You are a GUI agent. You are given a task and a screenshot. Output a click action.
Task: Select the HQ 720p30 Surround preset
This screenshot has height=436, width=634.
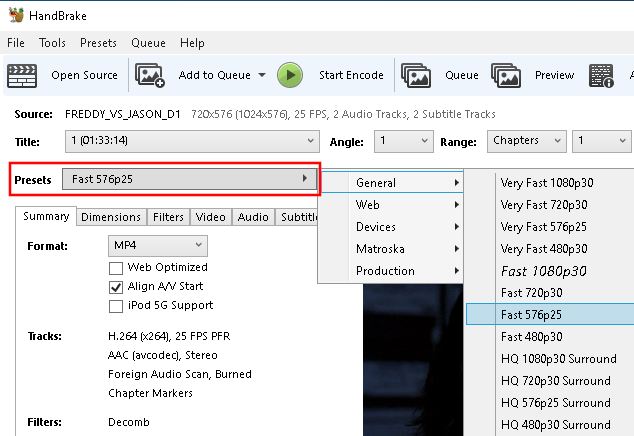pos(550,381)
